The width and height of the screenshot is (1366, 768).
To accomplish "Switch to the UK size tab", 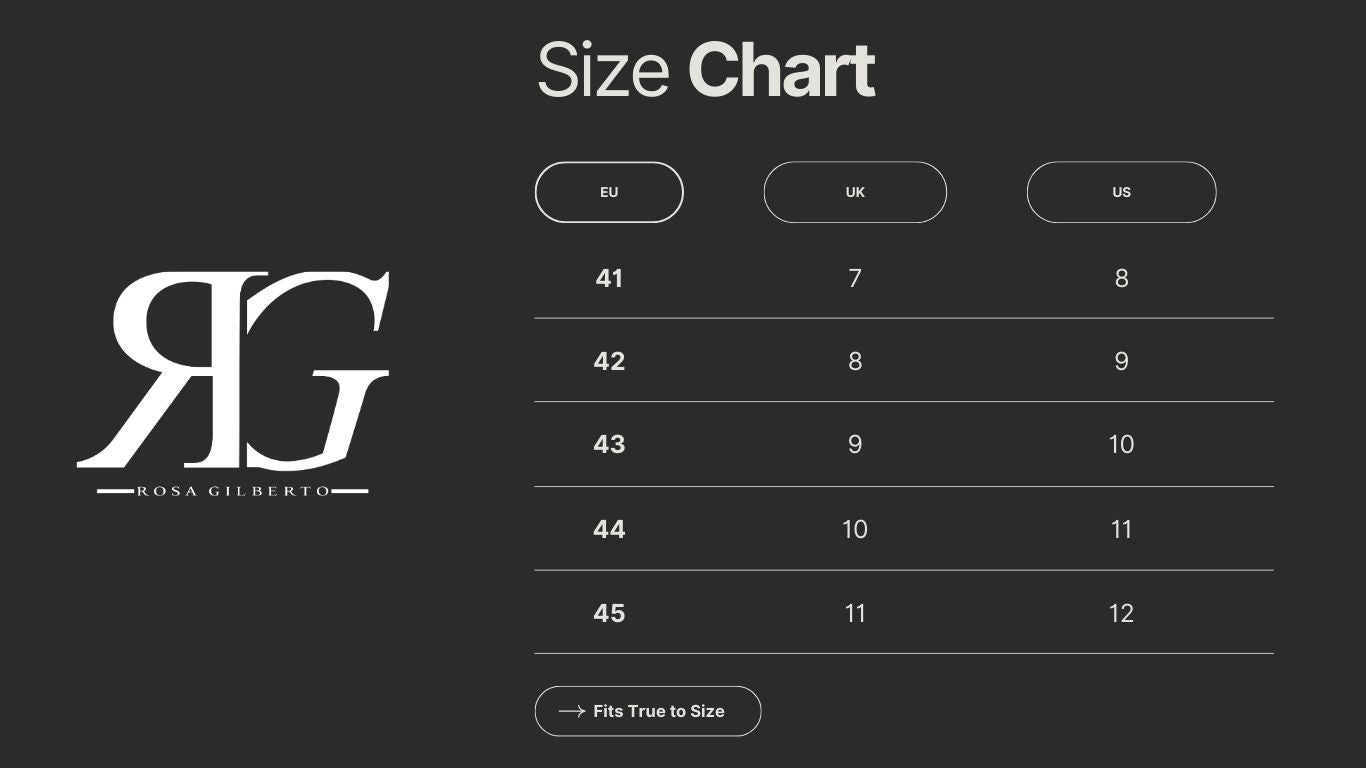I will (855, 192).
